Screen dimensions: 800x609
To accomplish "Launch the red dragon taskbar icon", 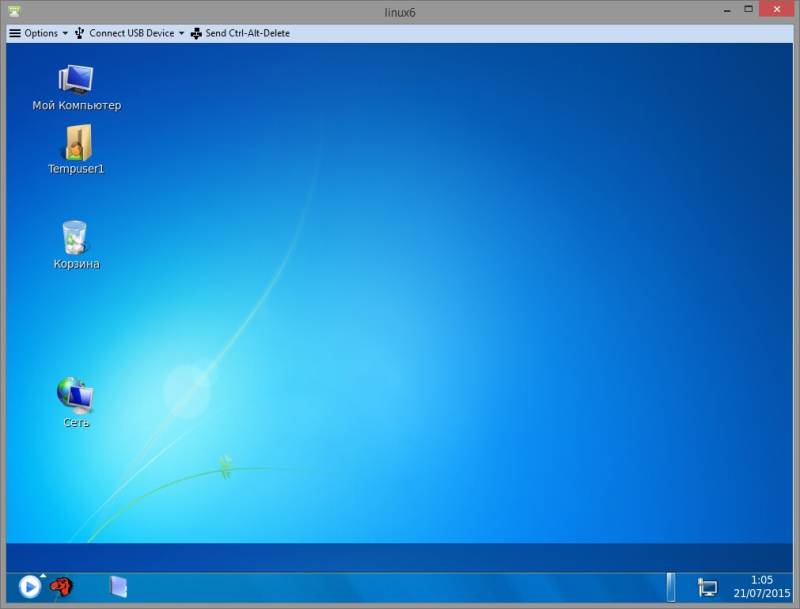I will click(x=61, y=587).
